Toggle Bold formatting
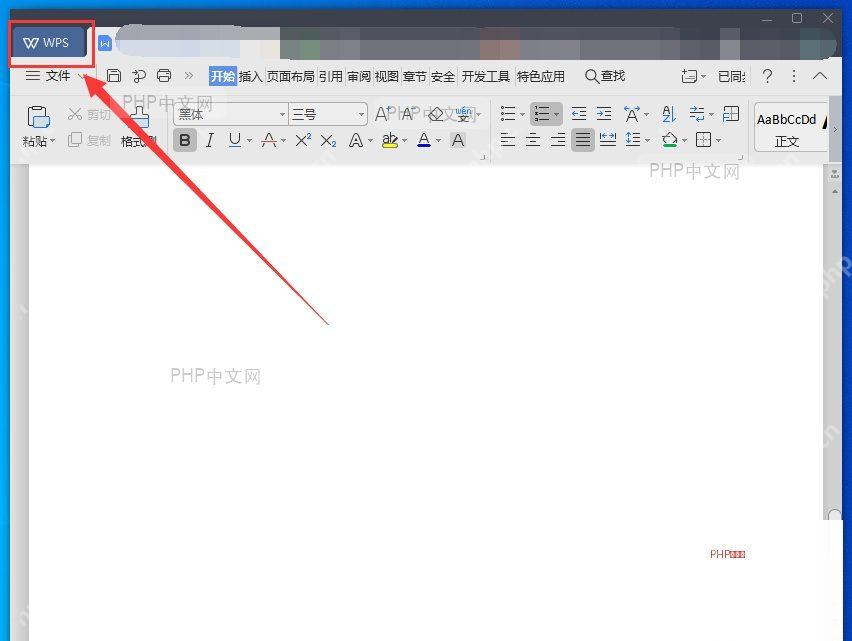 tap(185, 140)
